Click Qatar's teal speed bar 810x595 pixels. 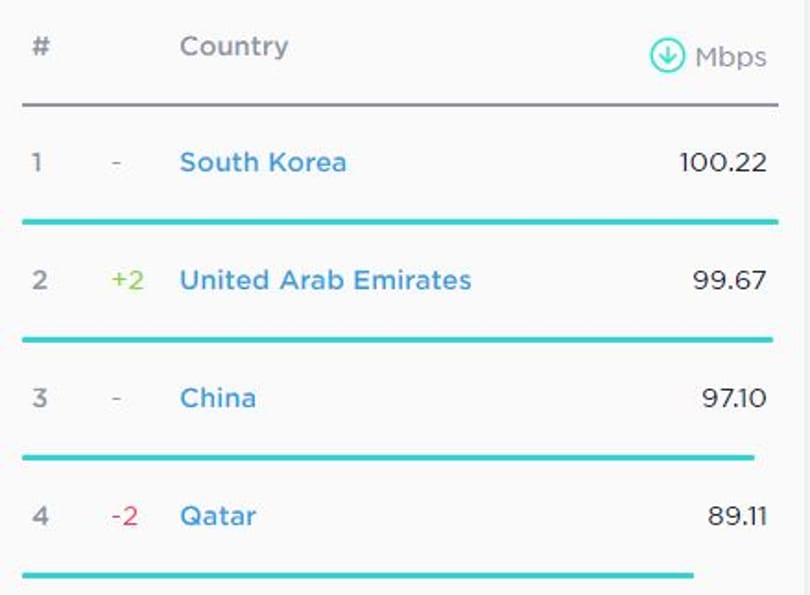tap(358, 575)
